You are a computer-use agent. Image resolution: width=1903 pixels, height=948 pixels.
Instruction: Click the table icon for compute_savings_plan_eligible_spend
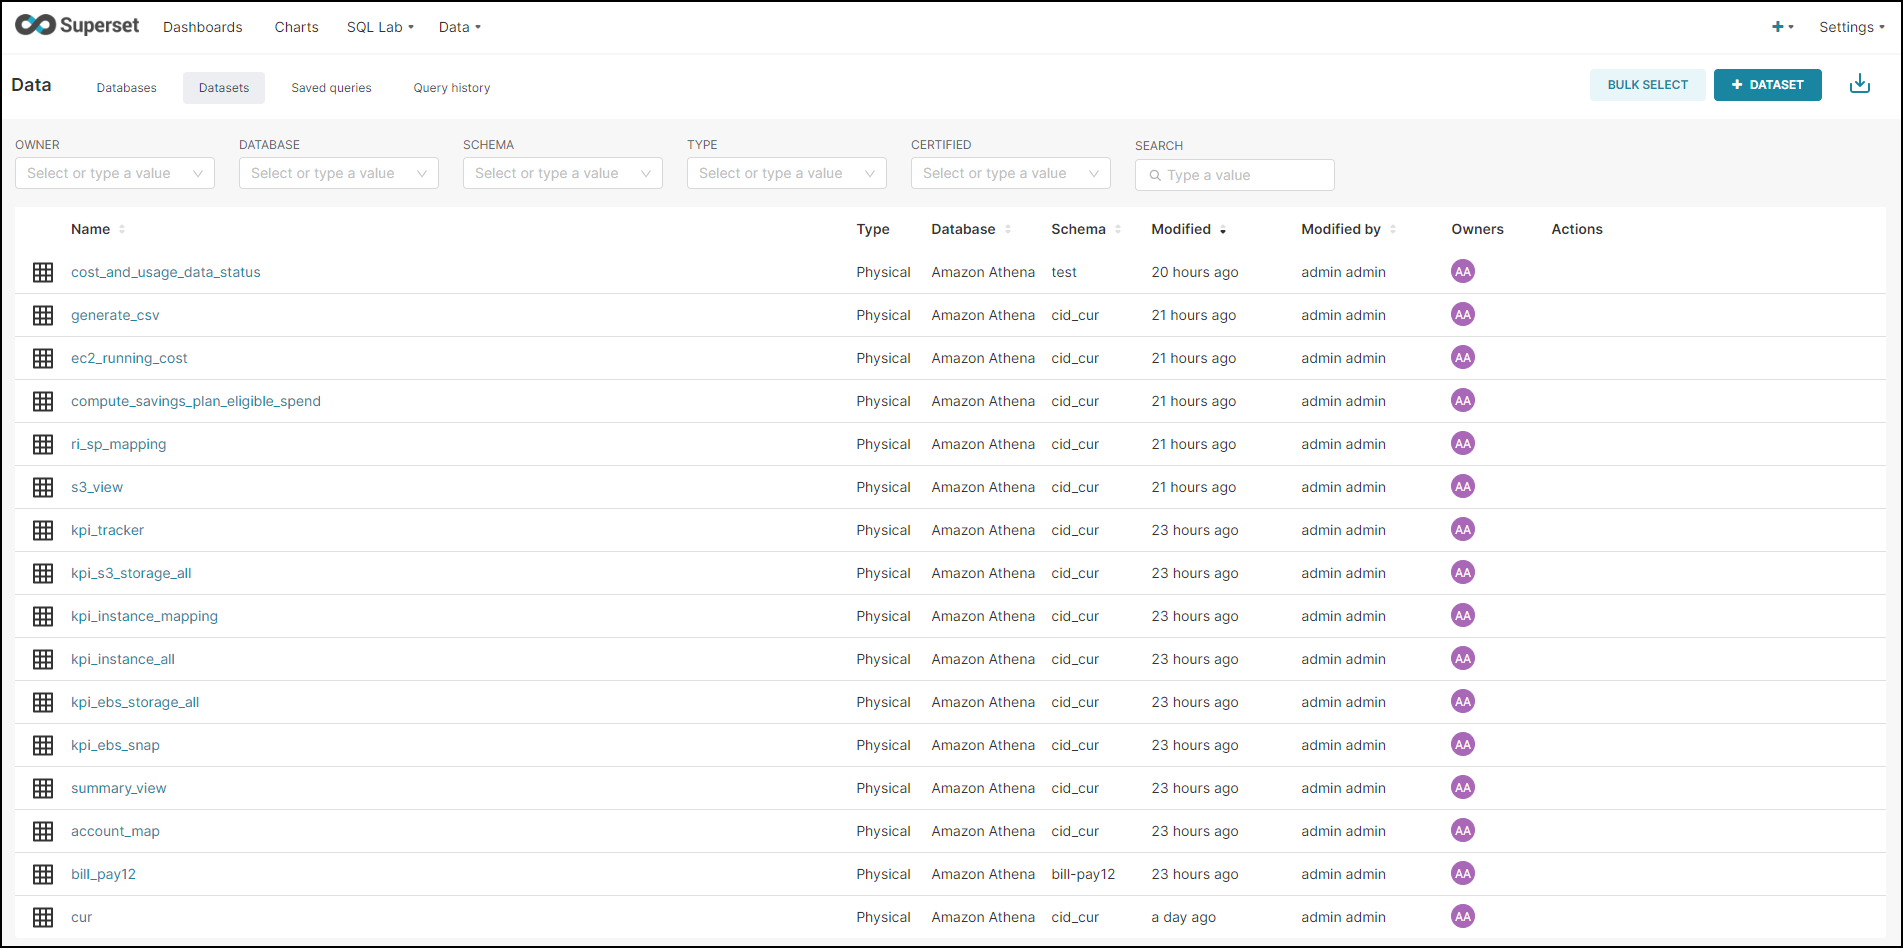tap(43, 401)
